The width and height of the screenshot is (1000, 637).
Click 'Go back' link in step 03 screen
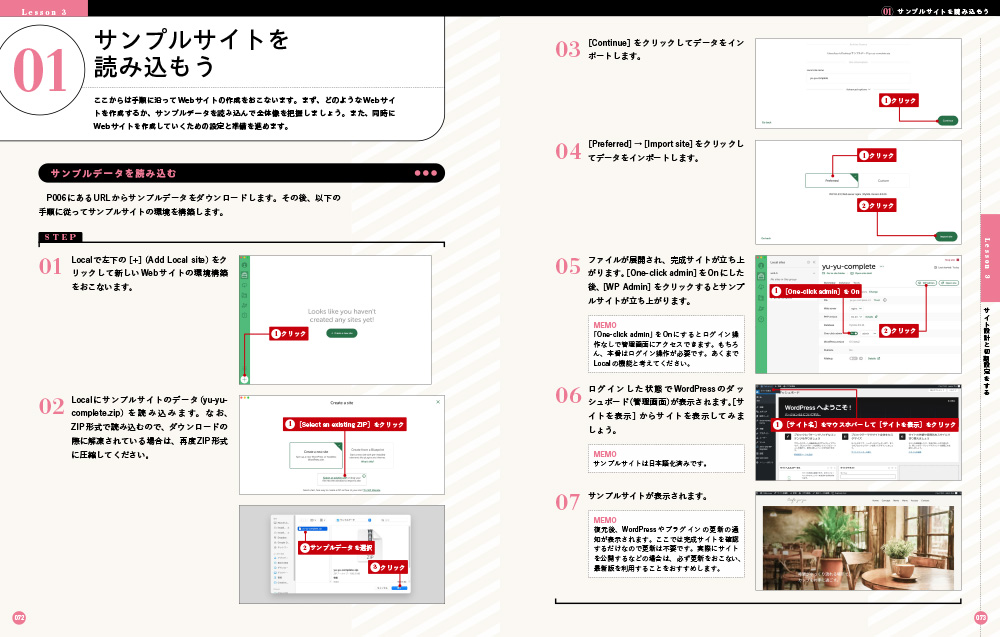[767, 122]
